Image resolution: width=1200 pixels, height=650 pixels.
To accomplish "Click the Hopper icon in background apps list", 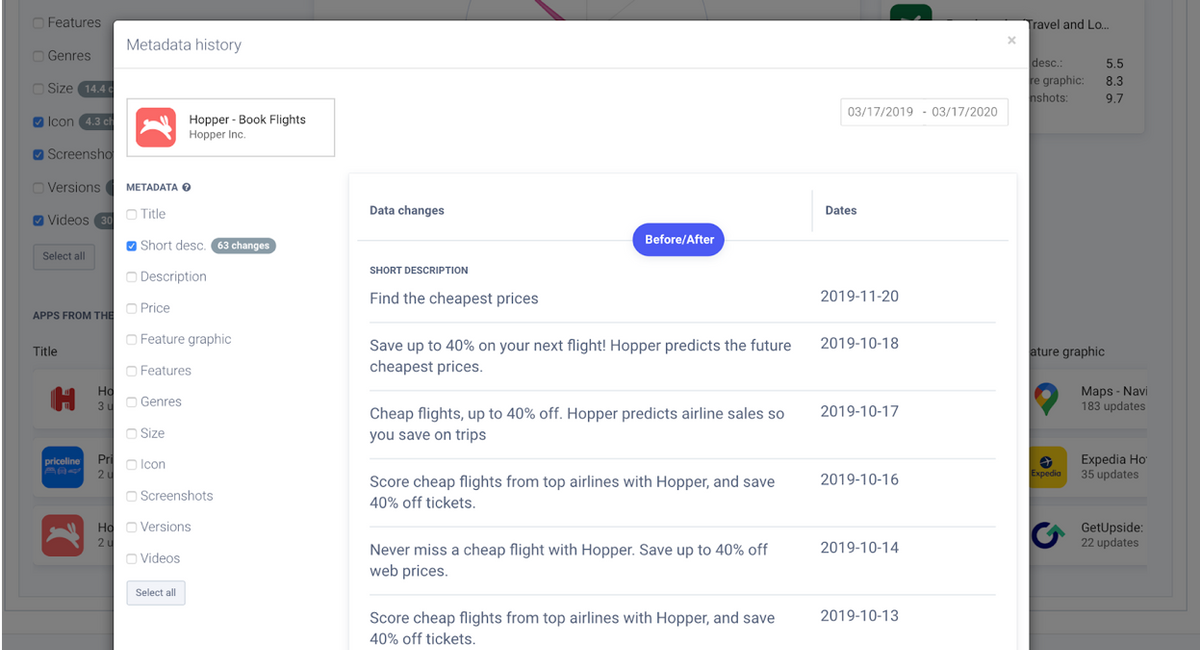I will click(62, 535).
